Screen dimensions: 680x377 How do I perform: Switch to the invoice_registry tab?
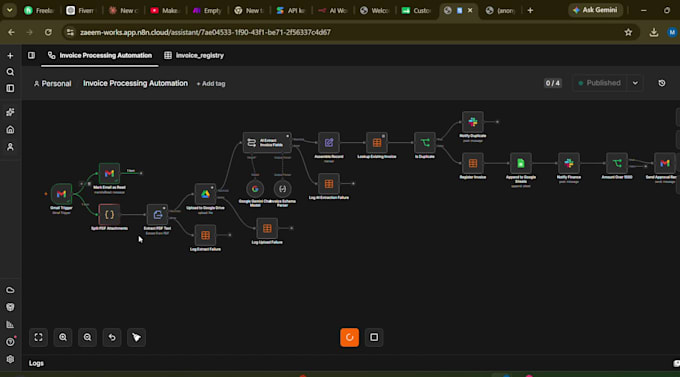pyautogui.click(x=194, y=55)
